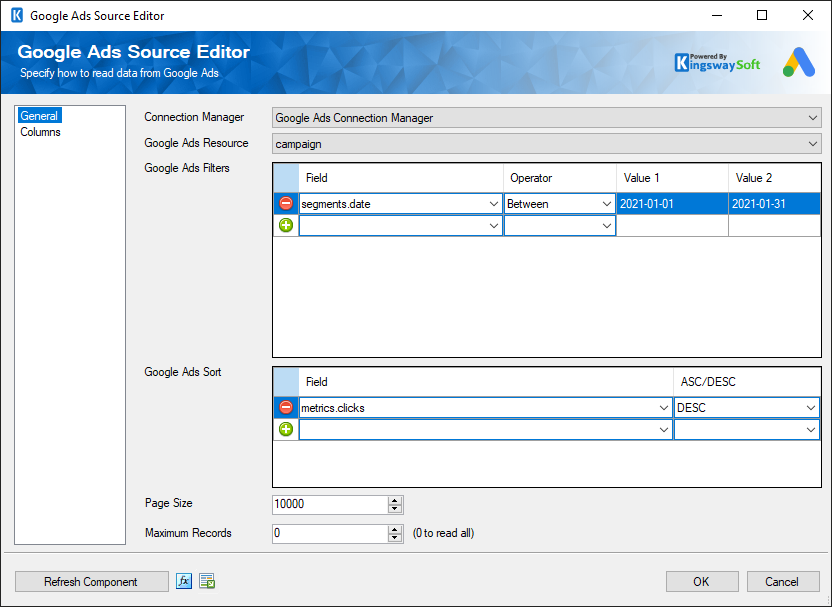Click the Maximum Records input field
Screen dimensions: 832x607
click(330, 533)
